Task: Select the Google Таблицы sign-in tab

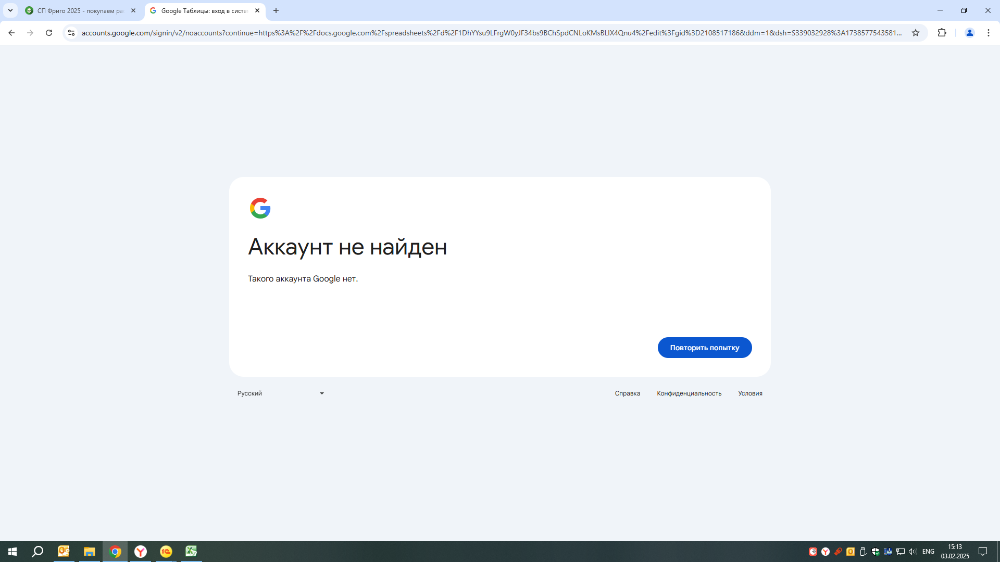Action: (x=205, y=11)
